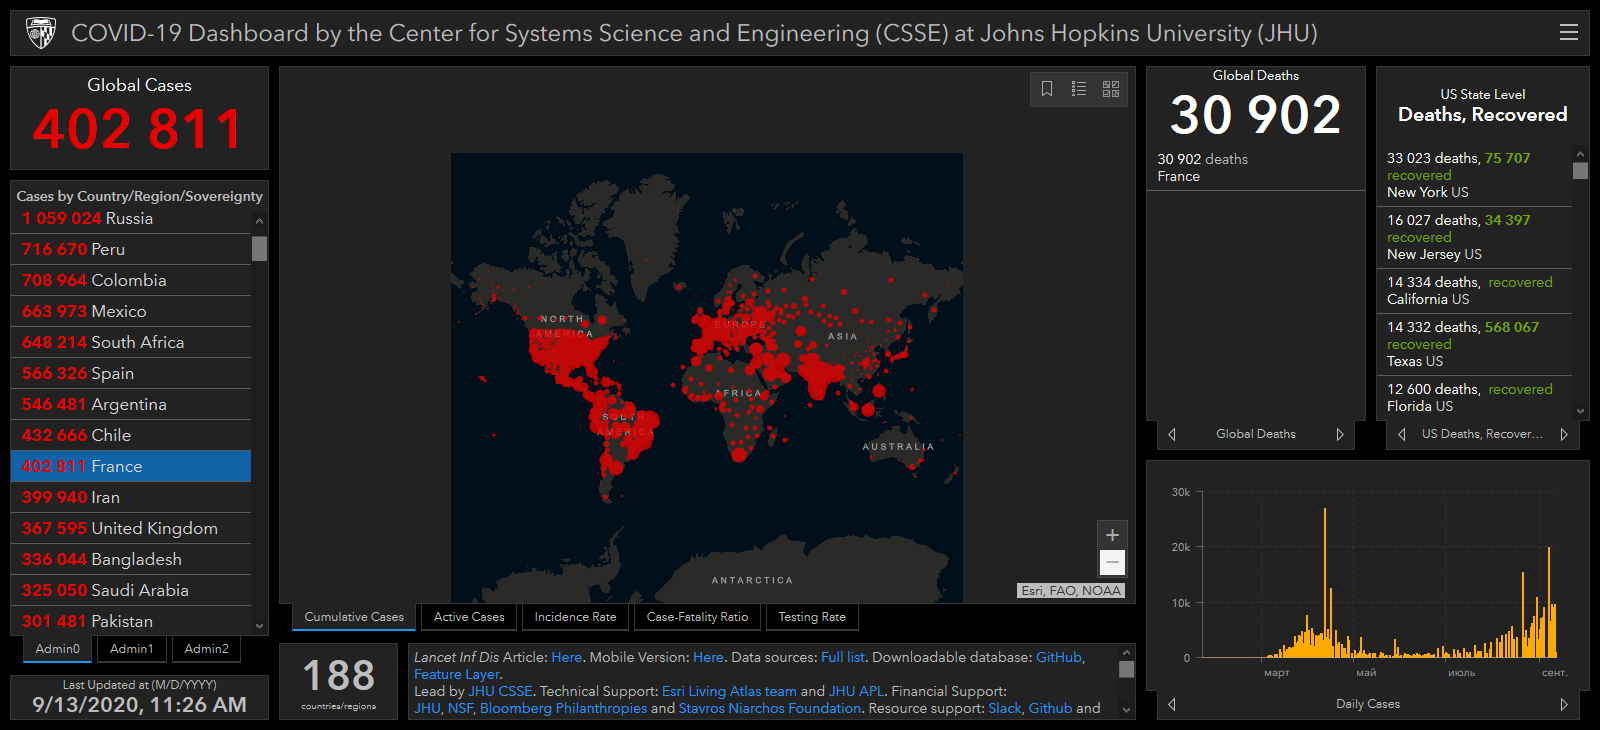This screenshot has height=730, width=1600.
Task: Switch to Cumulative Cases map tab
Action: [x=354, y=617]
